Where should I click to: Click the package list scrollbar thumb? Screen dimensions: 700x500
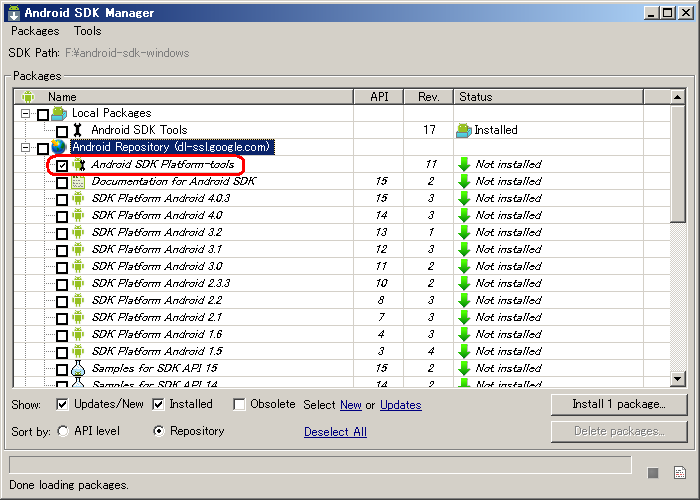[678, 163]
